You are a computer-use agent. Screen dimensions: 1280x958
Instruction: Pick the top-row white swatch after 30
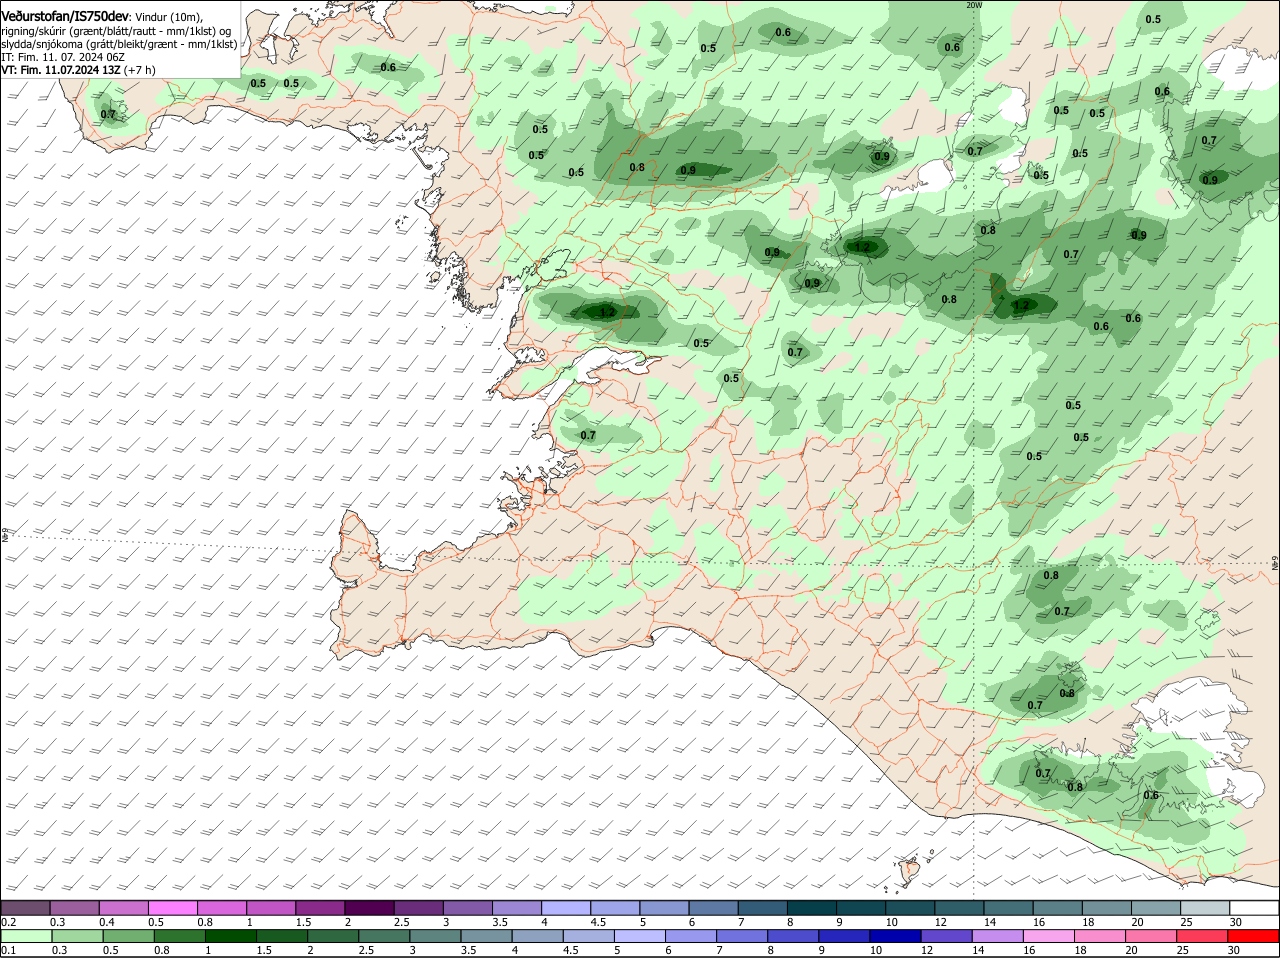(x=1254, y=907)
